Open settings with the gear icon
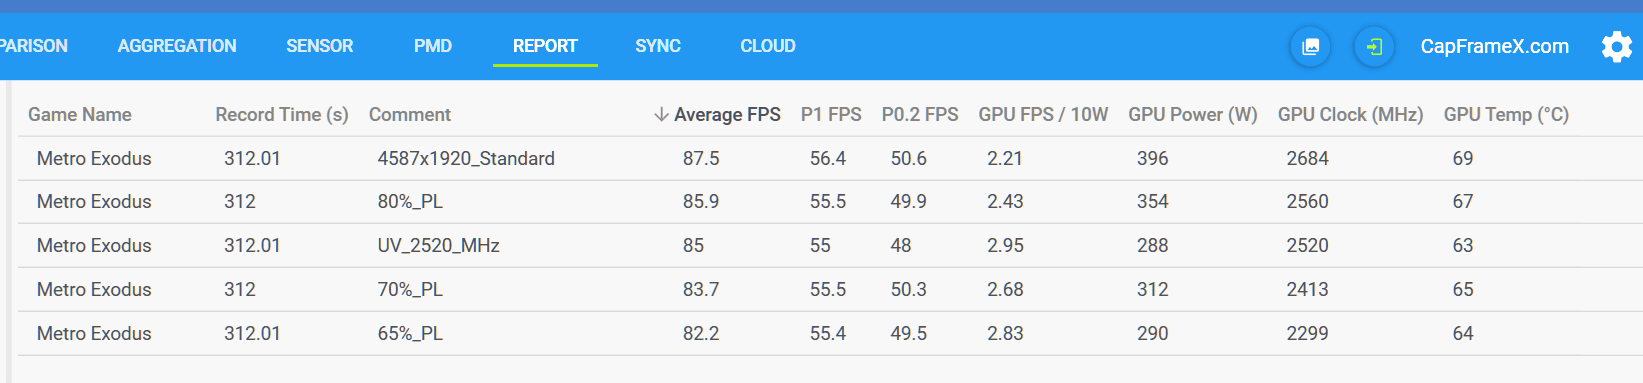1643x383 pixels. coord(1616,47)
